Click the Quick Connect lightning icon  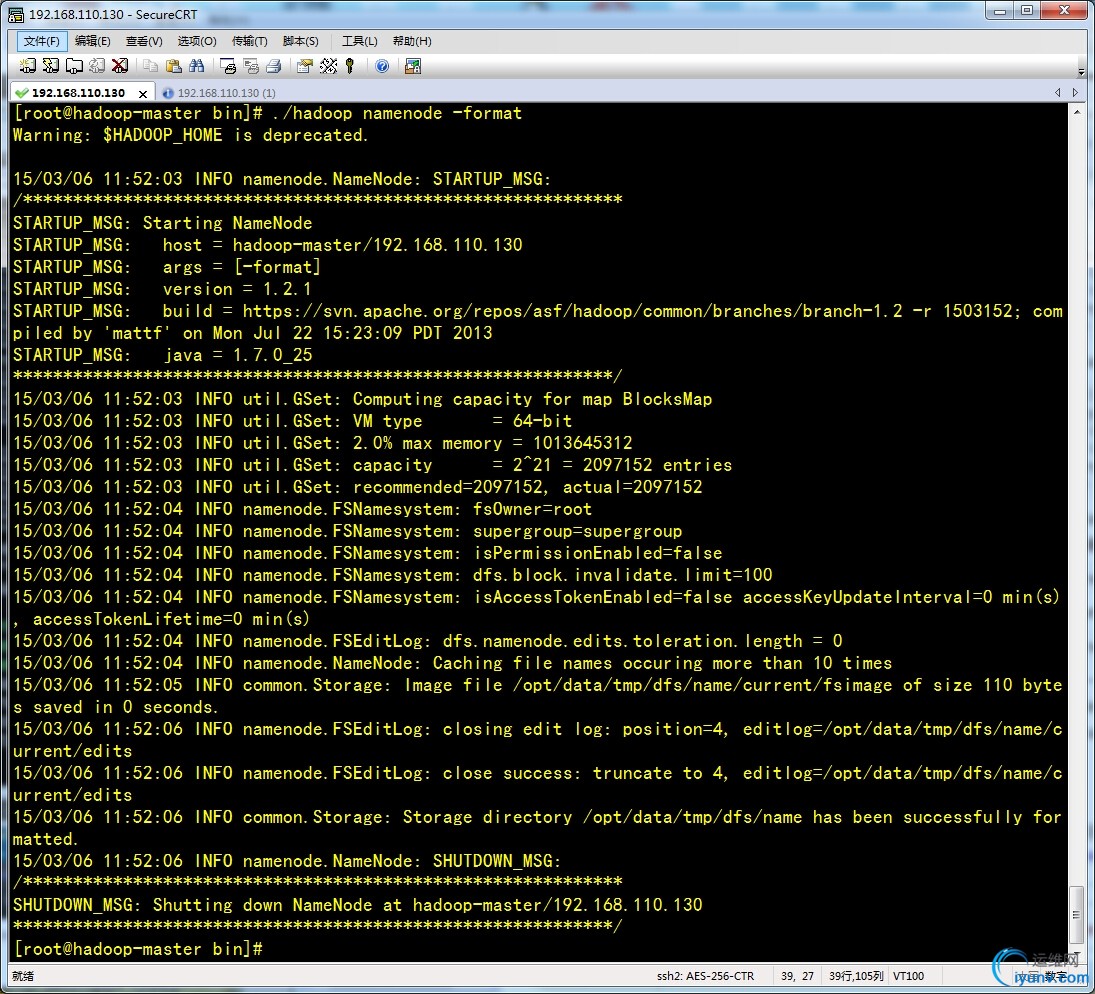coord(50,66)
